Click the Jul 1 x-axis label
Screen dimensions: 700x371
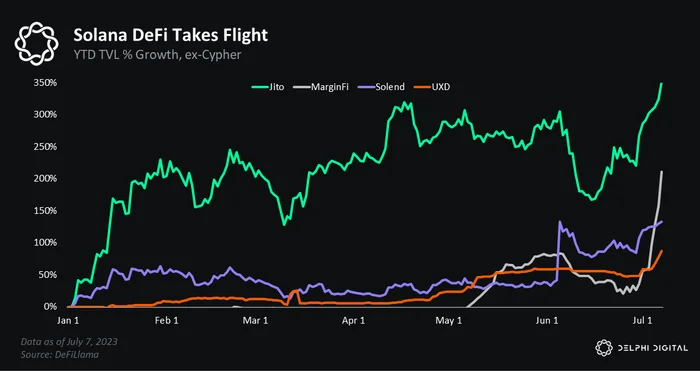pos(642,321)
